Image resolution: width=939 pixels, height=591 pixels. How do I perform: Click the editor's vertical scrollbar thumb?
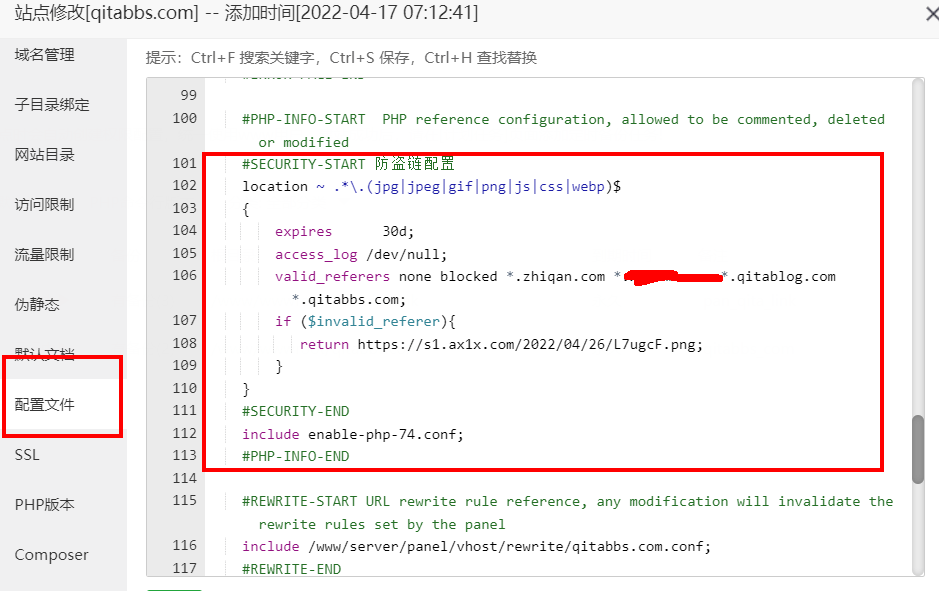click(918, 449)
